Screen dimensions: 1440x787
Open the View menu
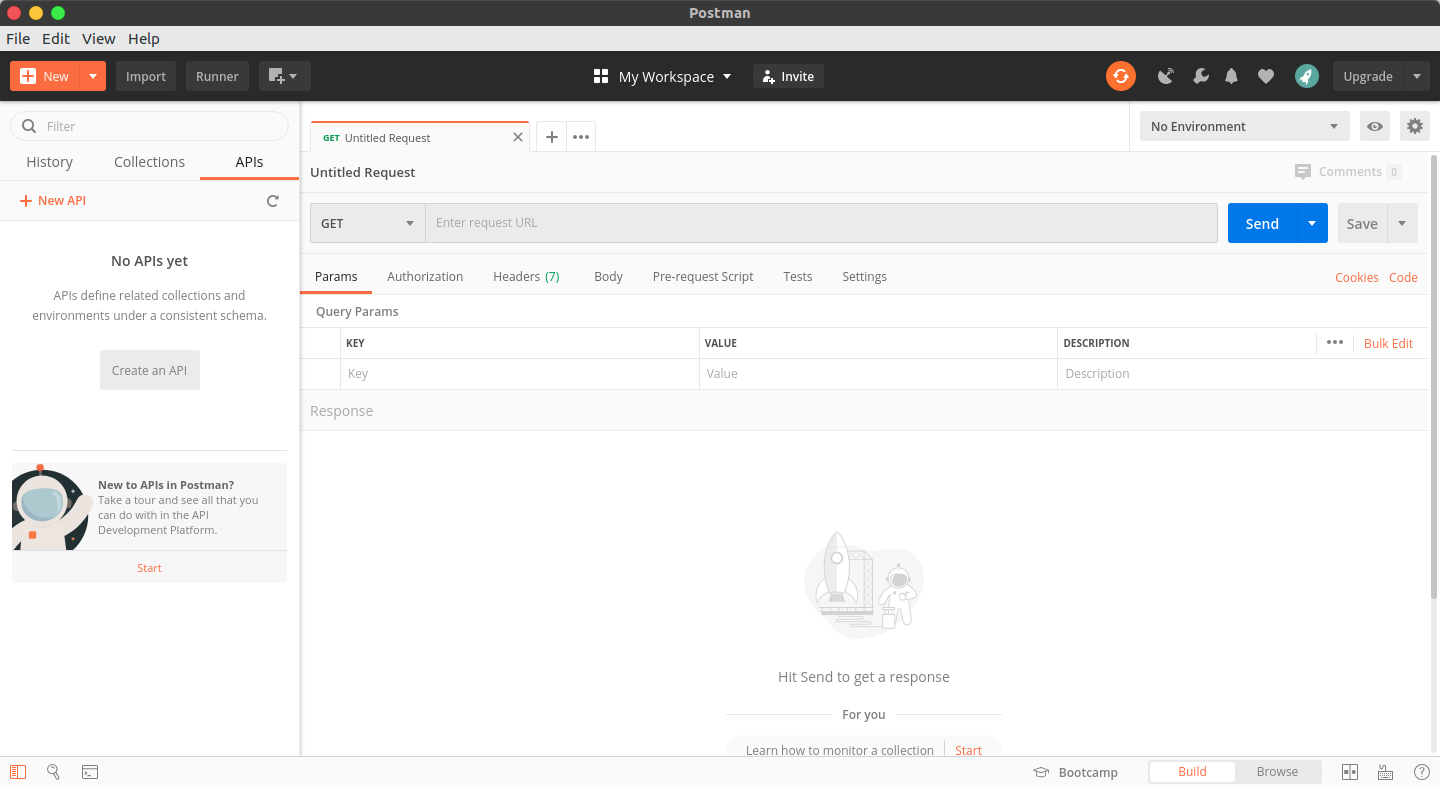(99, 38)
